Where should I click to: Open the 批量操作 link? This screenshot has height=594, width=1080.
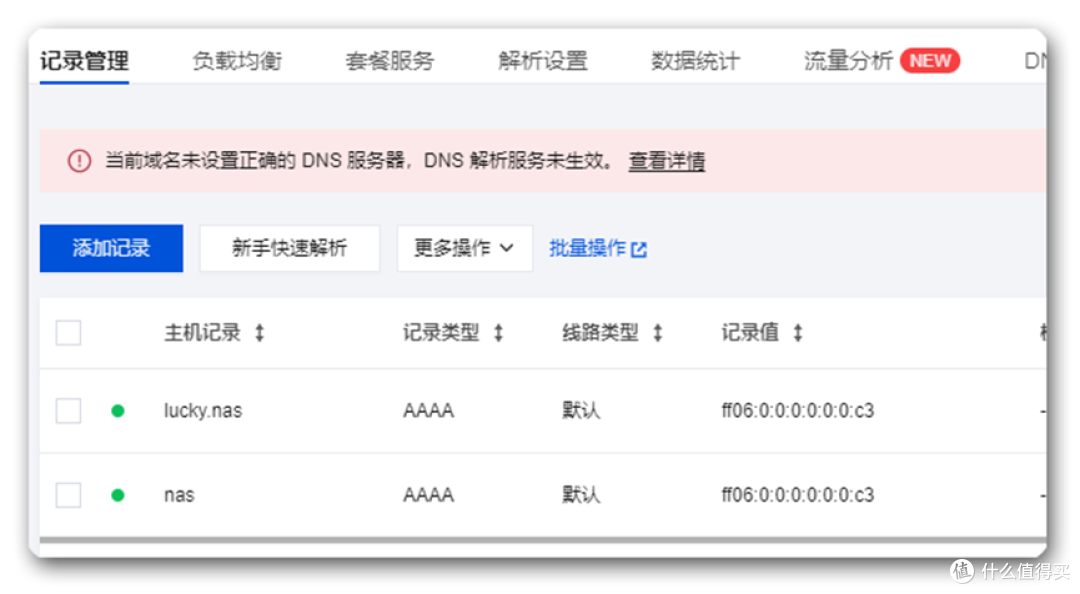point(597,248)
